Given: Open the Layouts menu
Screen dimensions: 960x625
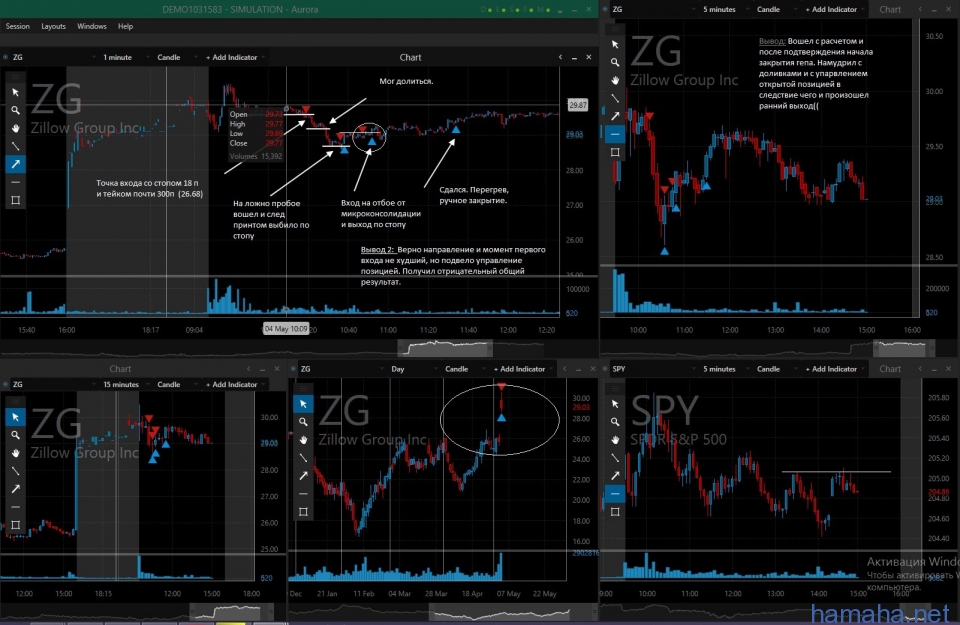Looking at the screenshot, I should [53, 26].
